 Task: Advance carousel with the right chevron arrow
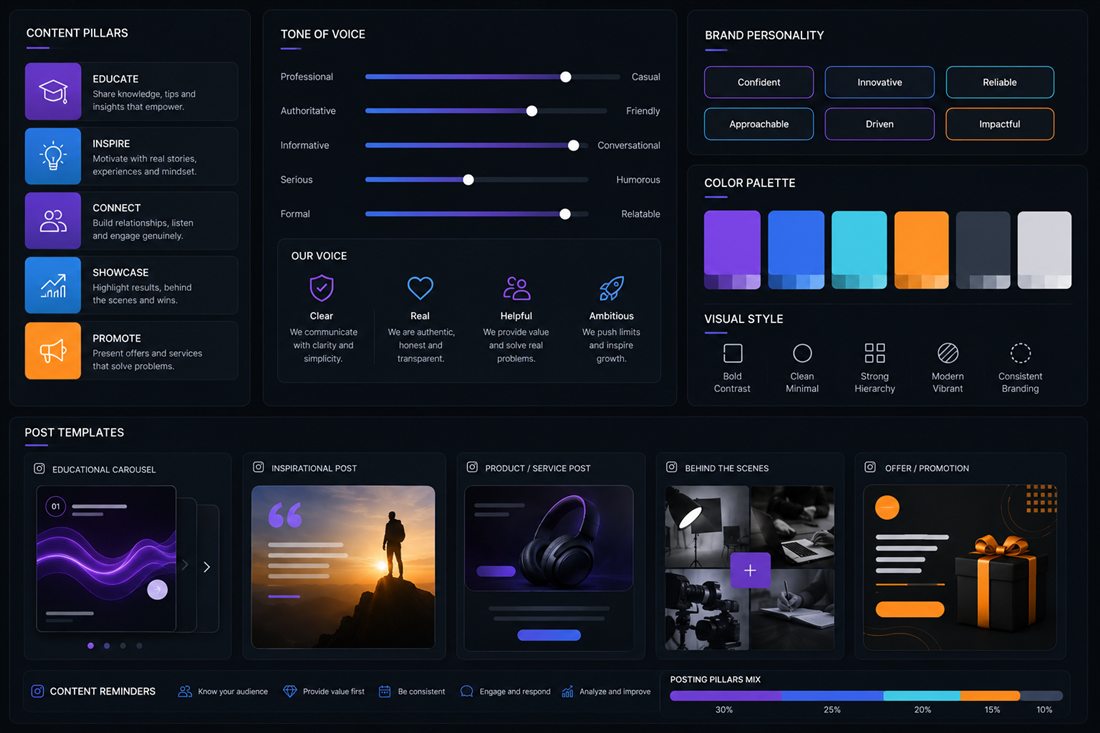(207, 567)
